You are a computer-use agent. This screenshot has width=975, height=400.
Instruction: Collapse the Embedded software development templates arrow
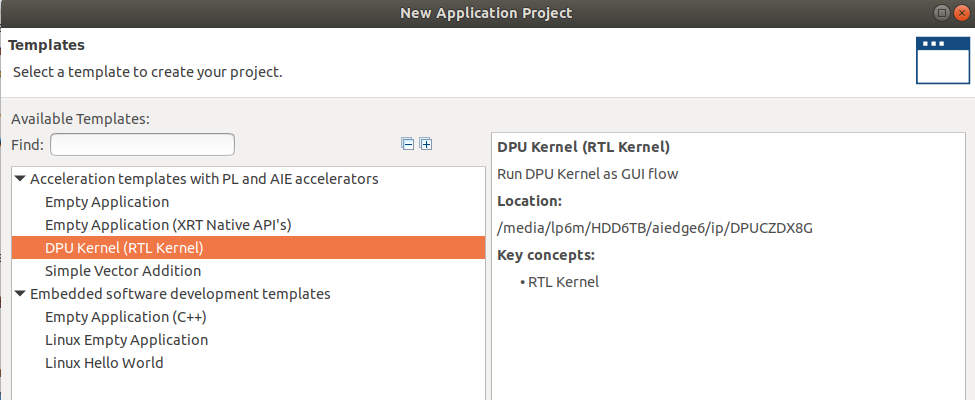(x=20, y=294)
